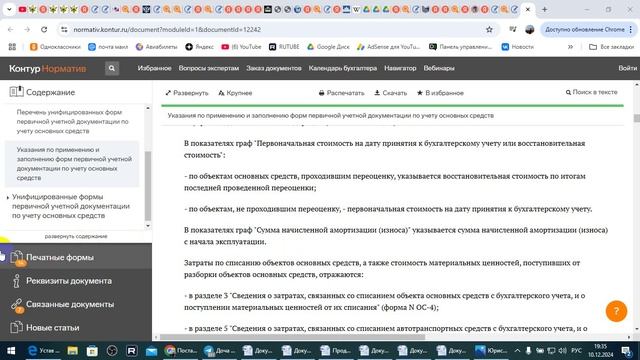Select Перечень унифицированных форм contents entry
Viewport: 640px width, 360px height.
72,122
